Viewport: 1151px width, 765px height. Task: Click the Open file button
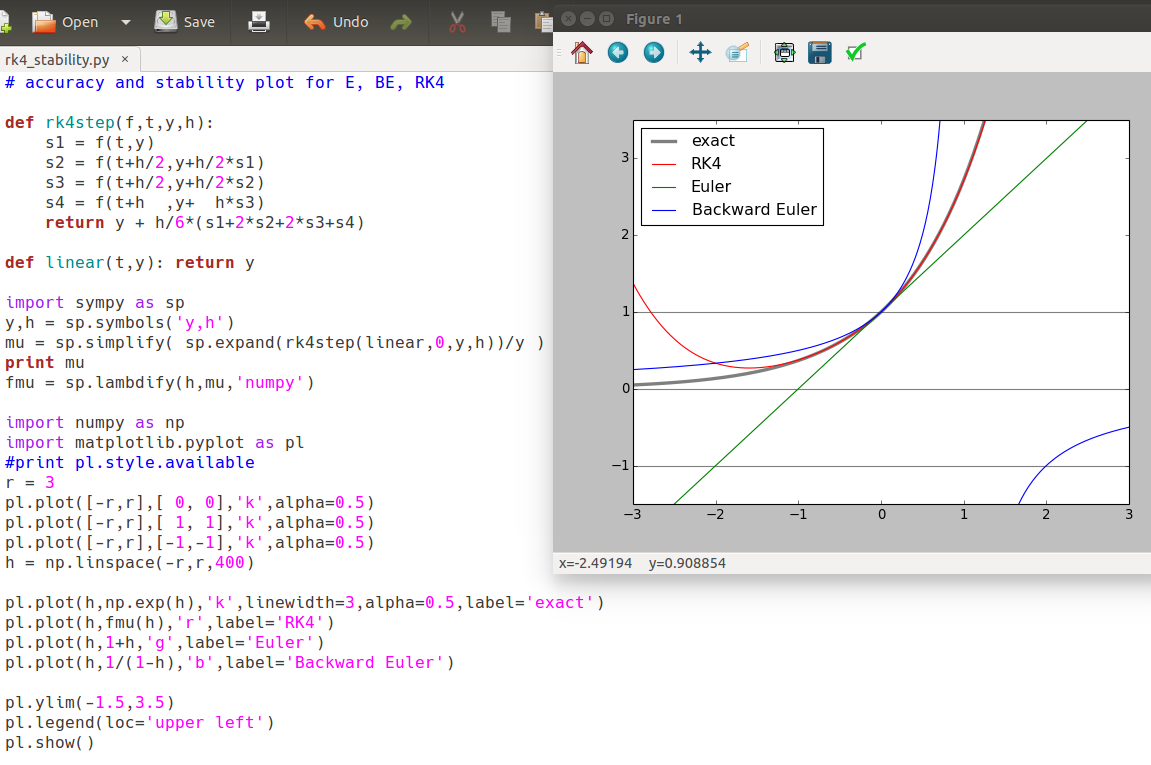pos(65,22)
